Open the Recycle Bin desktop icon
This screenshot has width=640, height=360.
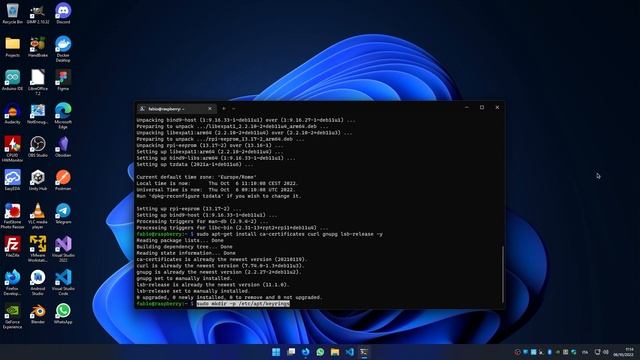click(12, 13)
